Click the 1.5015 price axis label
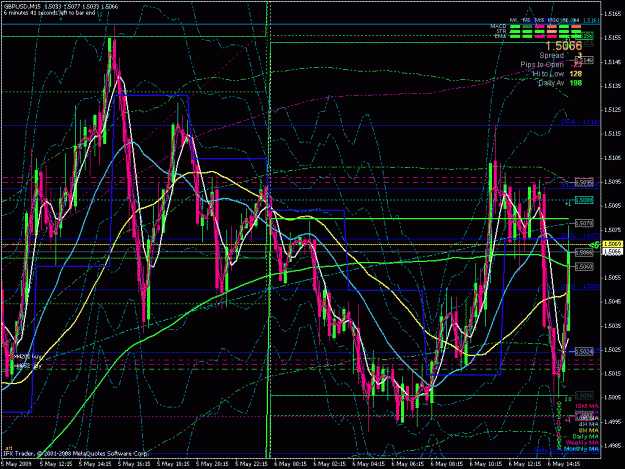 pyautogui.click(x=613, y=374)
